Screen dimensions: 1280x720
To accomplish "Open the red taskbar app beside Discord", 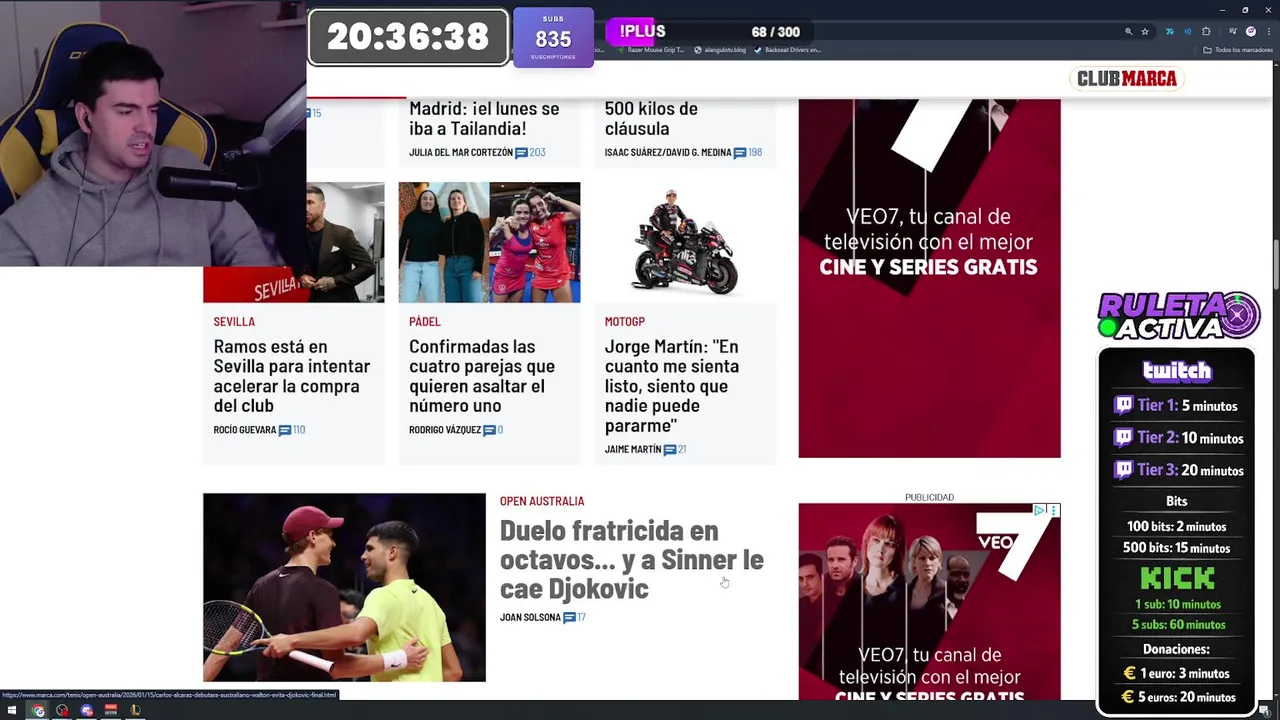I will (111, 710).
